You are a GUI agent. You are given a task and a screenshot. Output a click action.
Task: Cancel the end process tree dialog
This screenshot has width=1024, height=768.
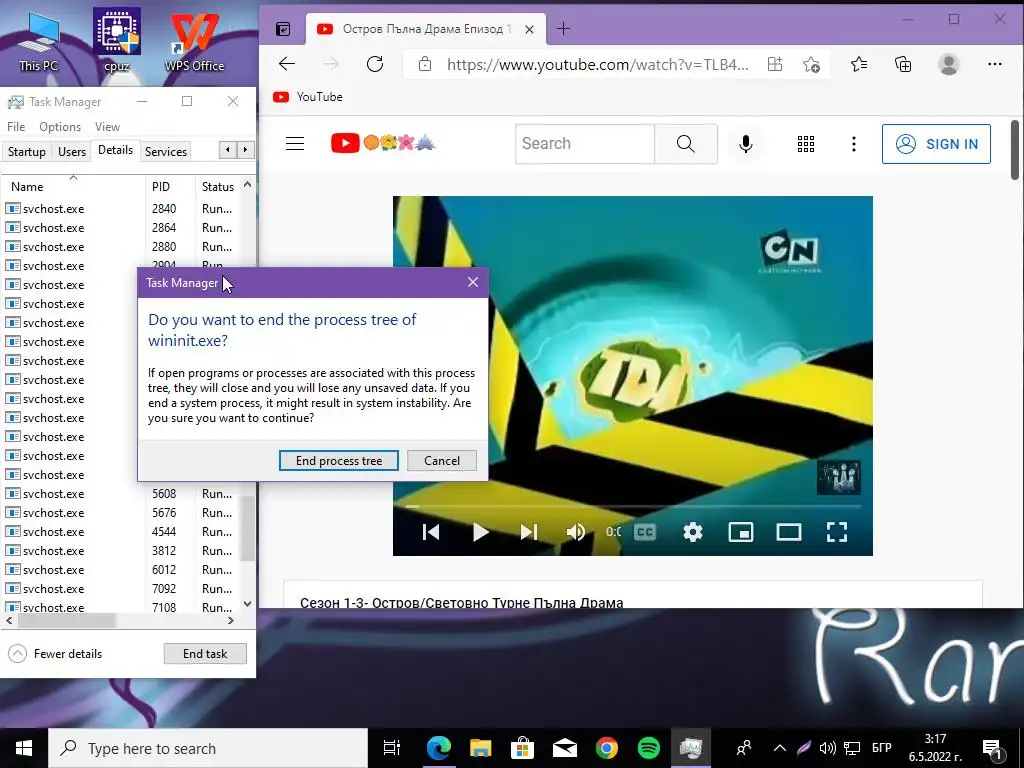(441, 460)
